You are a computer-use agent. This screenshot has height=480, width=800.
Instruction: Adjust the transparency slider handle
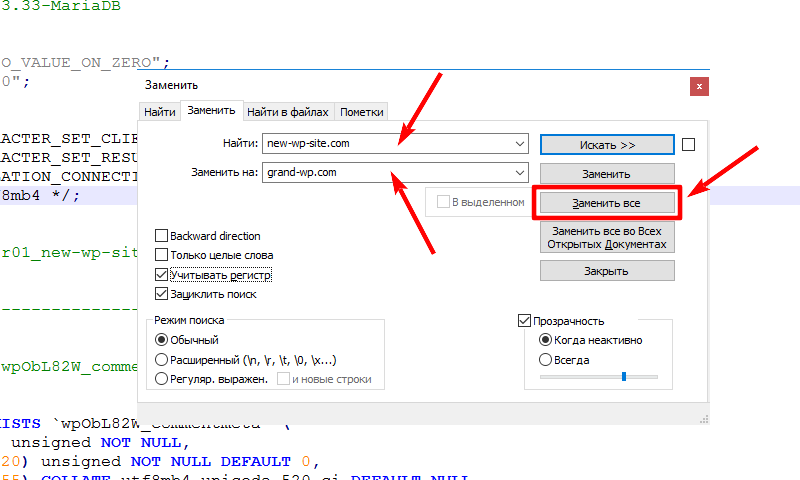(624, 377)
